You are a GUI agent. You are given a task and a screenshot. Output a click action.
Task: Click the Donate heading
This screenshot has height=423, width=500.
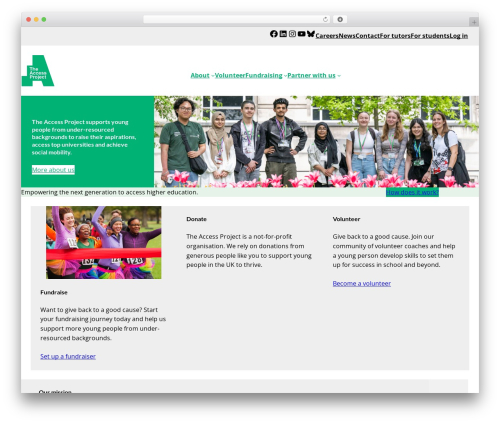click(196, 219)
